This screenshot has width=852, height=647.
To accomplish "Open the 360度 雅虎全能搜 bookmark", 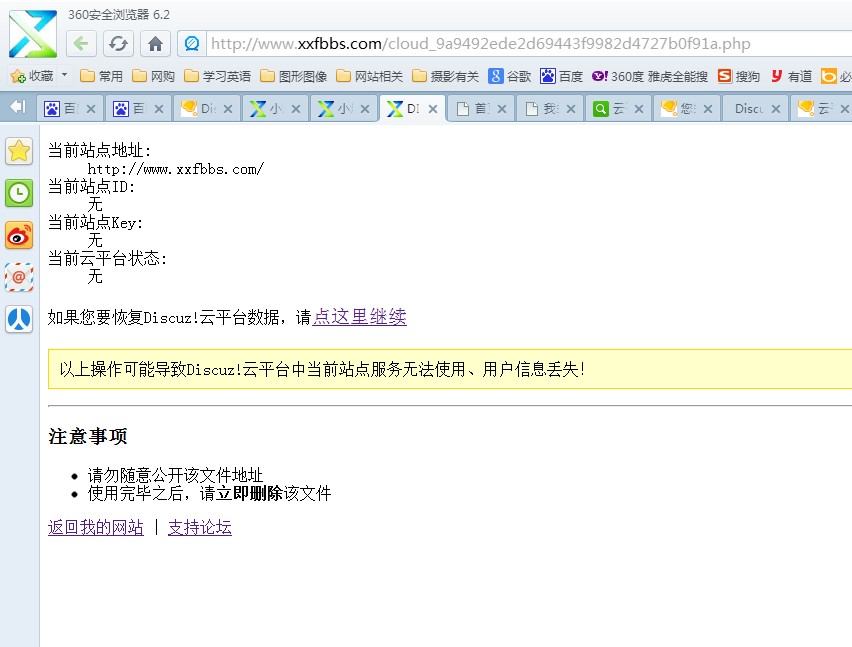I will (x=650, y=76).
